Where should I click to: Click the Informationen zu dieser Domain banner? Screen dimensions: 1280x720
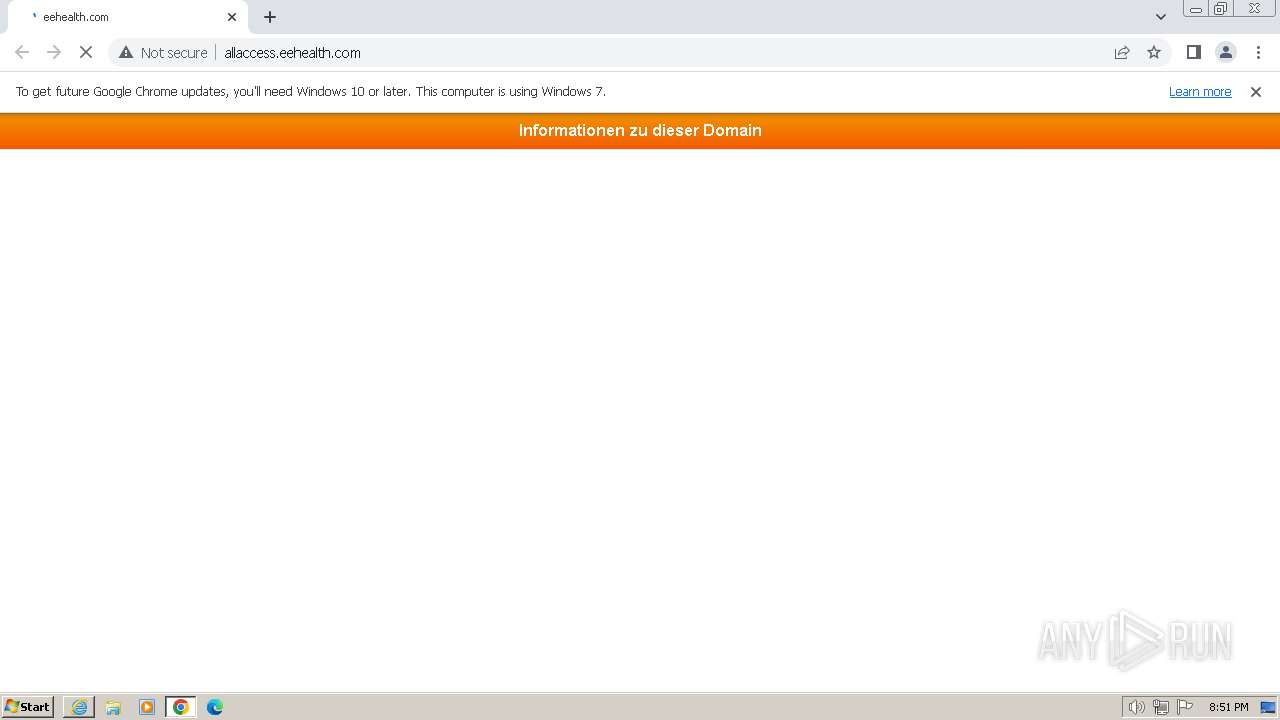click(640, 131)
